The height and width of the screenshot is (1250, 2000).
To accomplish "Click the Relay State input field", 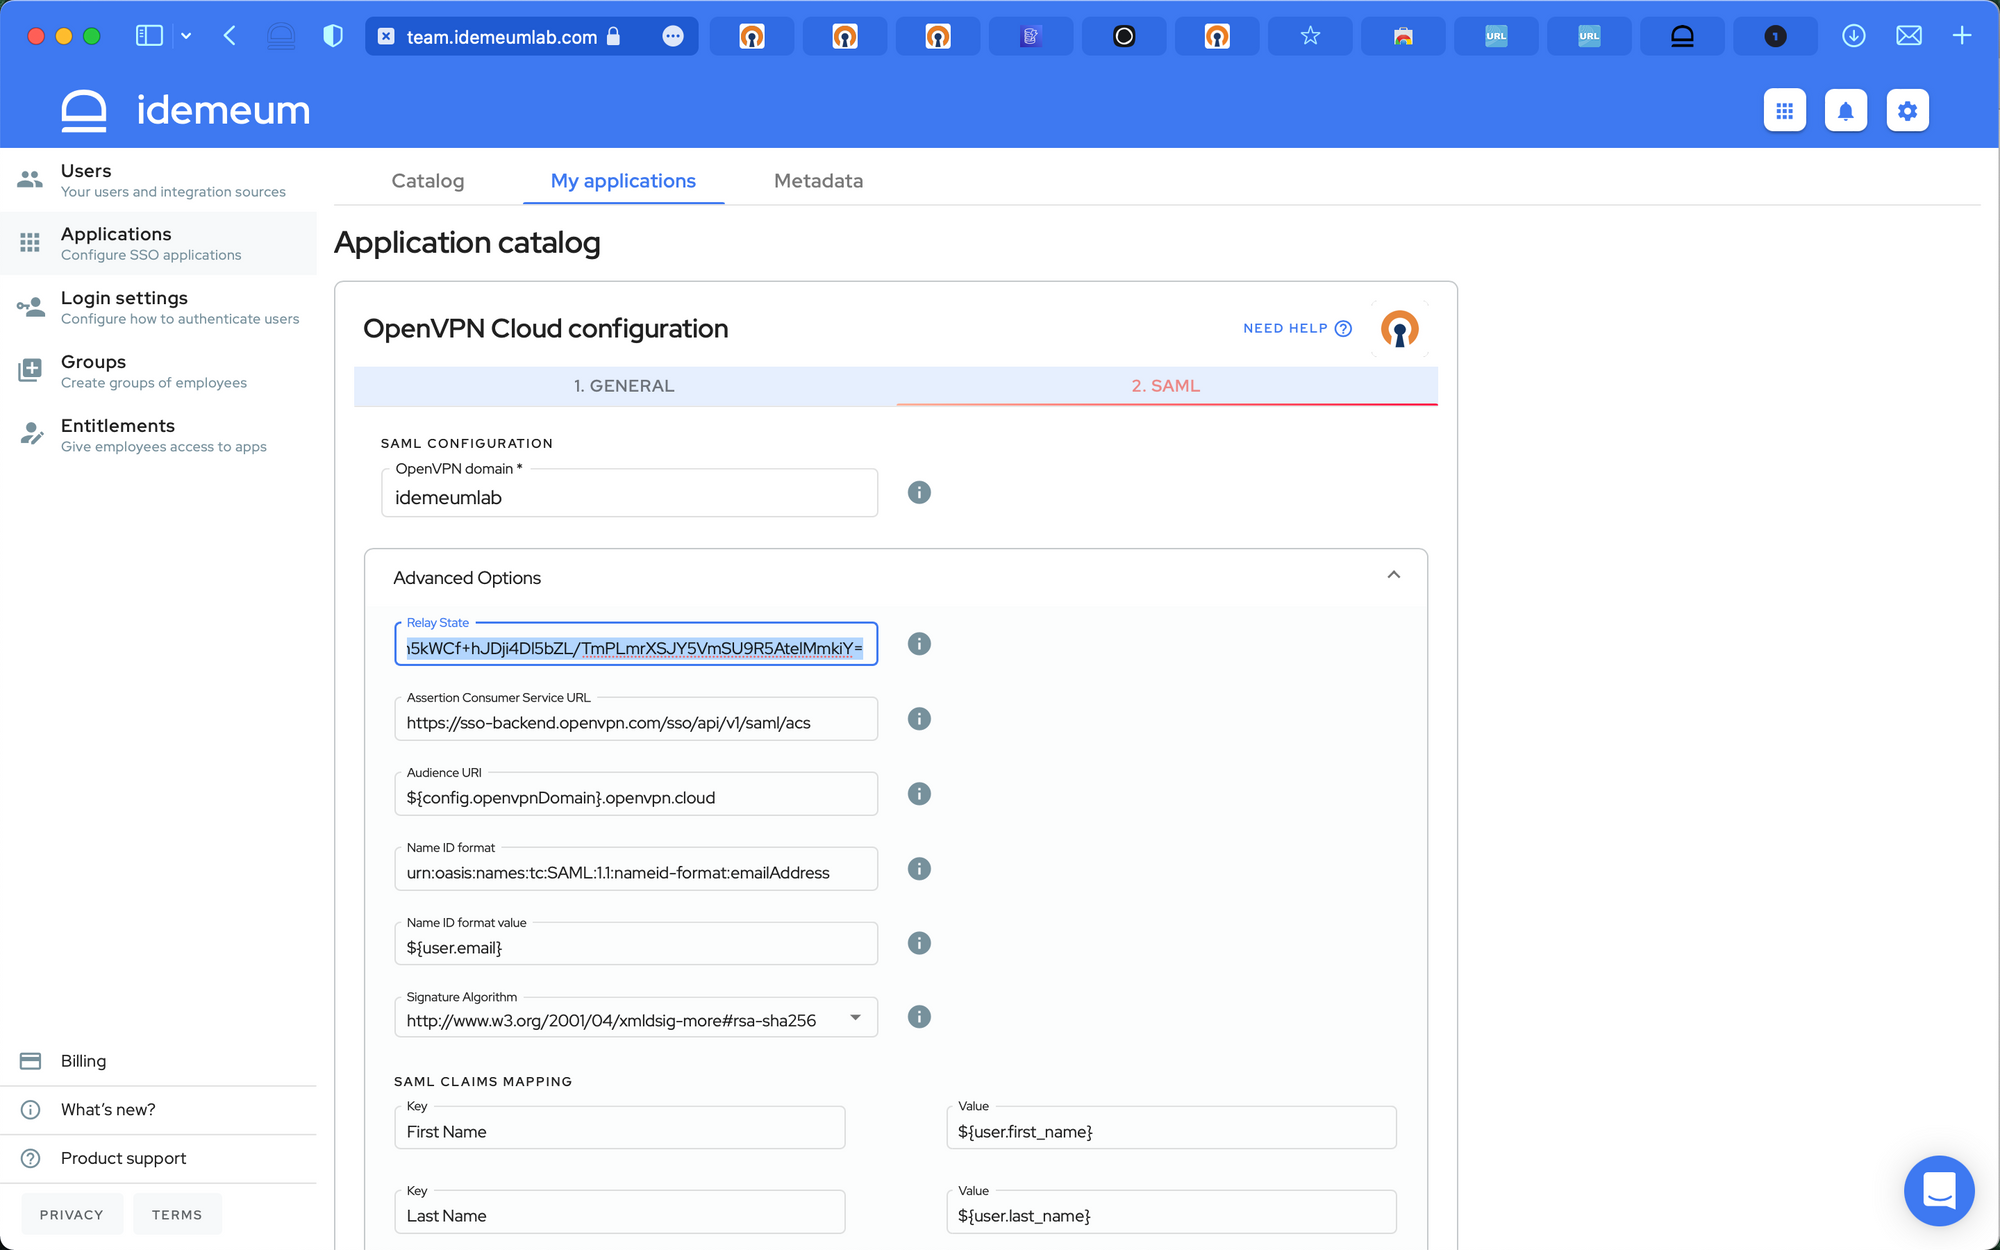I will pyautogui.click(x=636, y=645).
